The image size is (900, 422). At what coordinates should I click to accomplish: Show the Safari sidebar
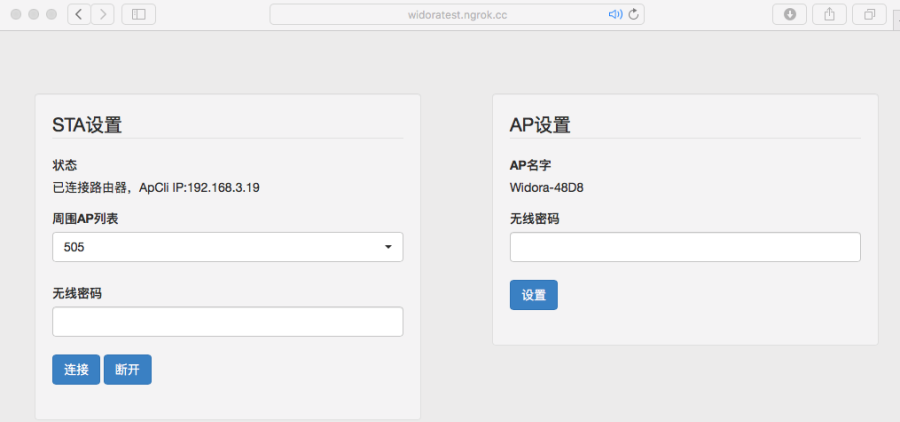[x=138, y=14]
